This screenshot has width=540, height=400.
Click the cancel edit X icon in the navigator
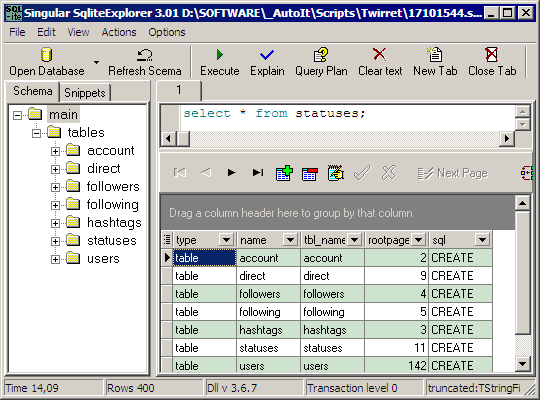pos(389,173)
